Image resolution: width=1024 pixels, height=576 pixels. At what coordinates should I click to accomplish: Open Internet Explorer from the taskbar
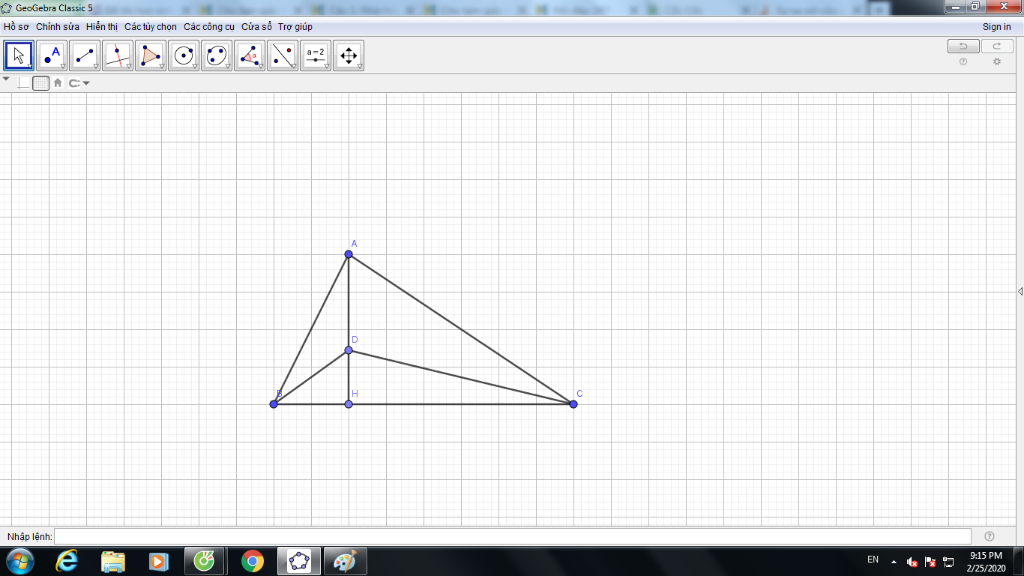tap(67, 561)
